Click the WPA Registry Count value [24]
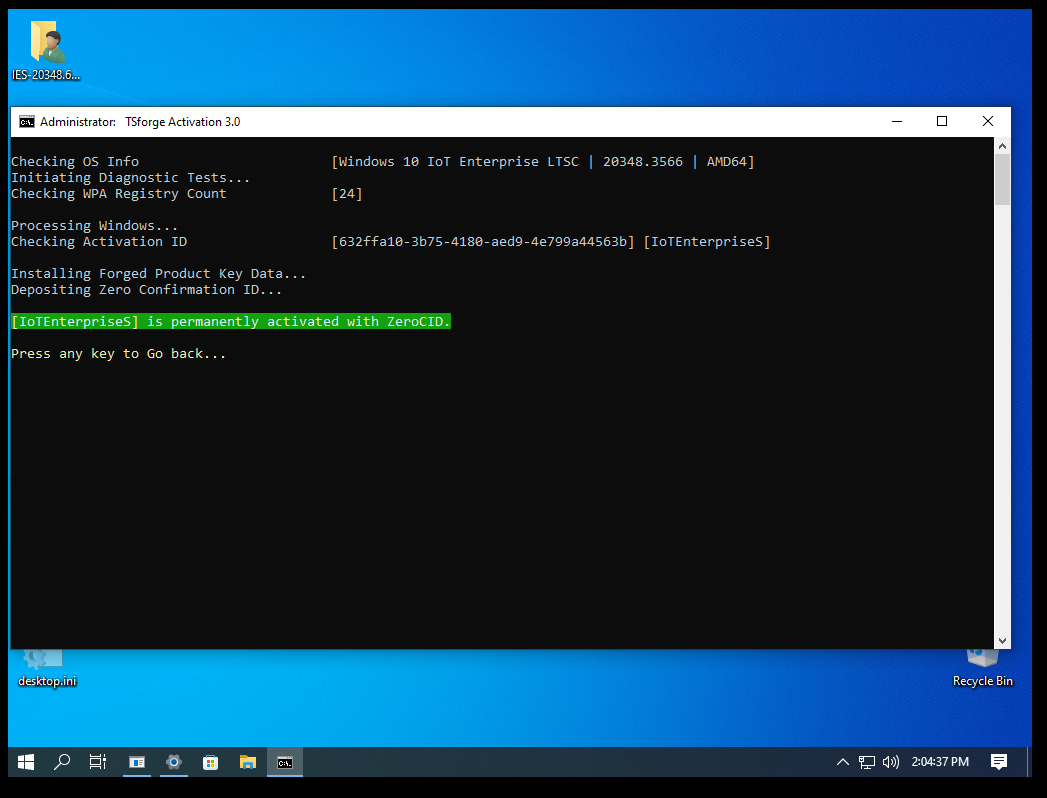Image resolution: width=1047 pixels, height=798 pixels. [x=347, y=194]
